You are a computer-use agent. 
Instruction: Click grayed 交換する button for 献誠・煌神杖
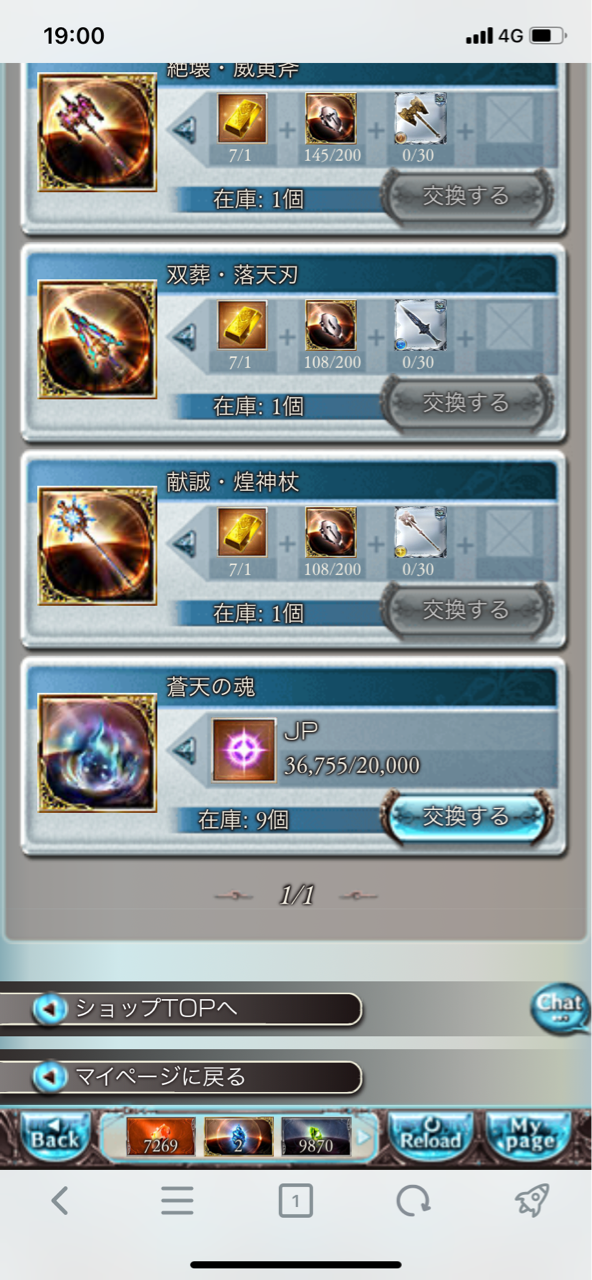[x=467, y=609]
